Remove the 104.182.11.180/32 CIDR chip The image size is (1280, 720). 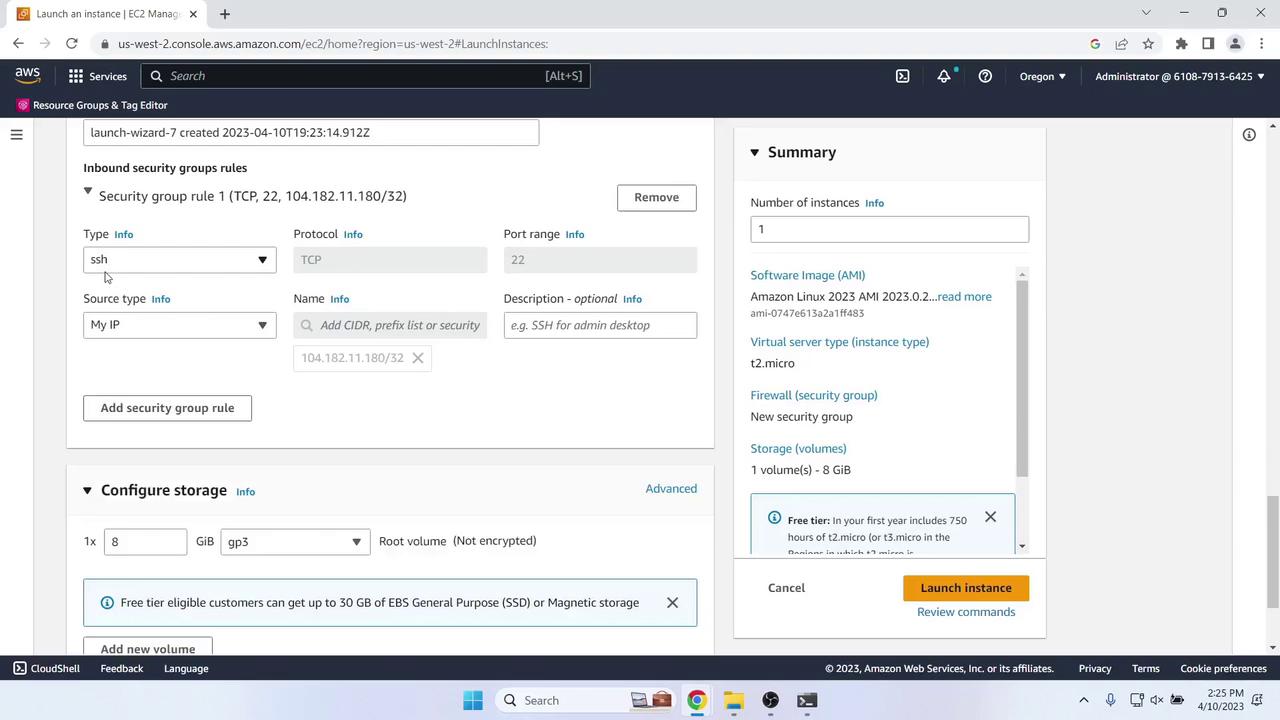tap(418, 358)
